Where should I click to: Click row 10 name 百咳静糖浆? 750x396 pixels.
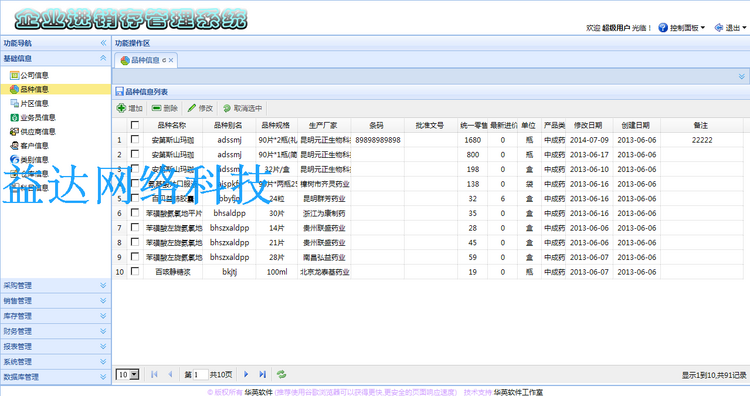pyautogui.click(x=173, y=272)
